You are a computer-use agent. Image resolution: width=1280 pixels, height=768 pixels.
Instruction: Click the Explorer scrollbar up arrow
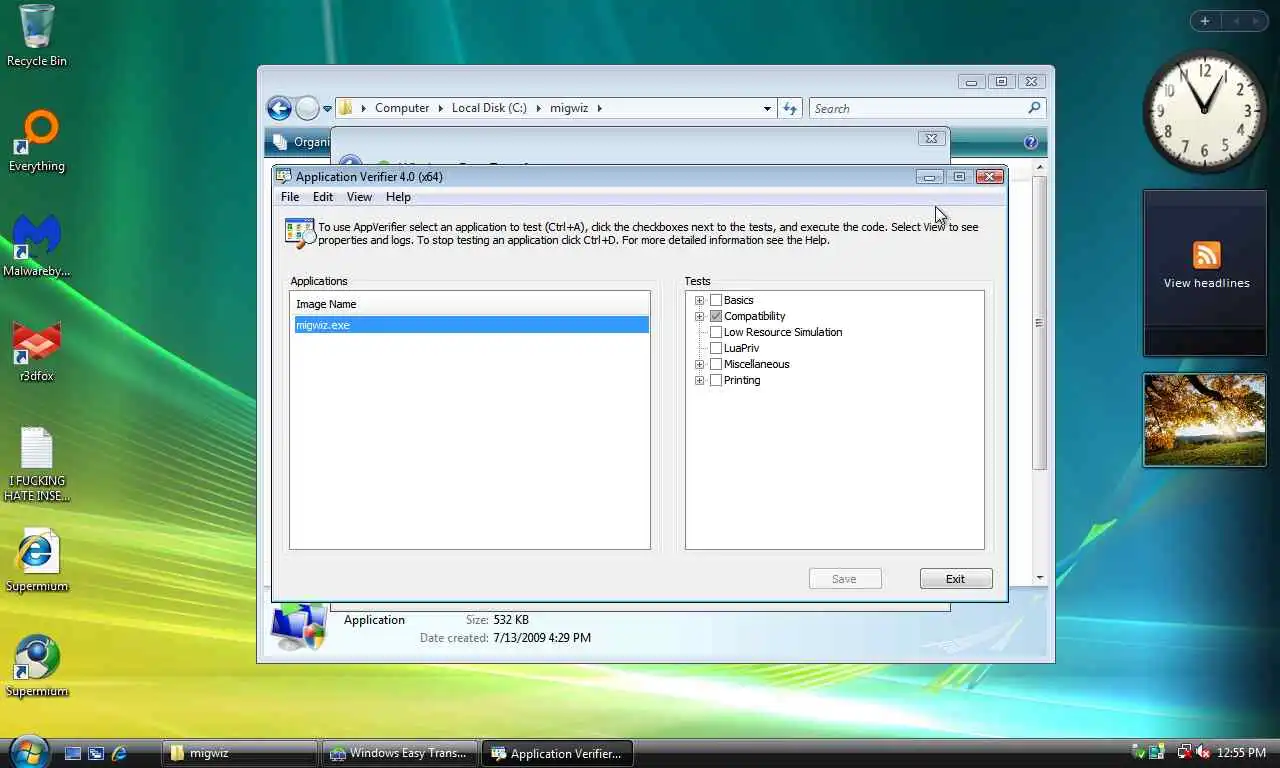point(1040,168)
